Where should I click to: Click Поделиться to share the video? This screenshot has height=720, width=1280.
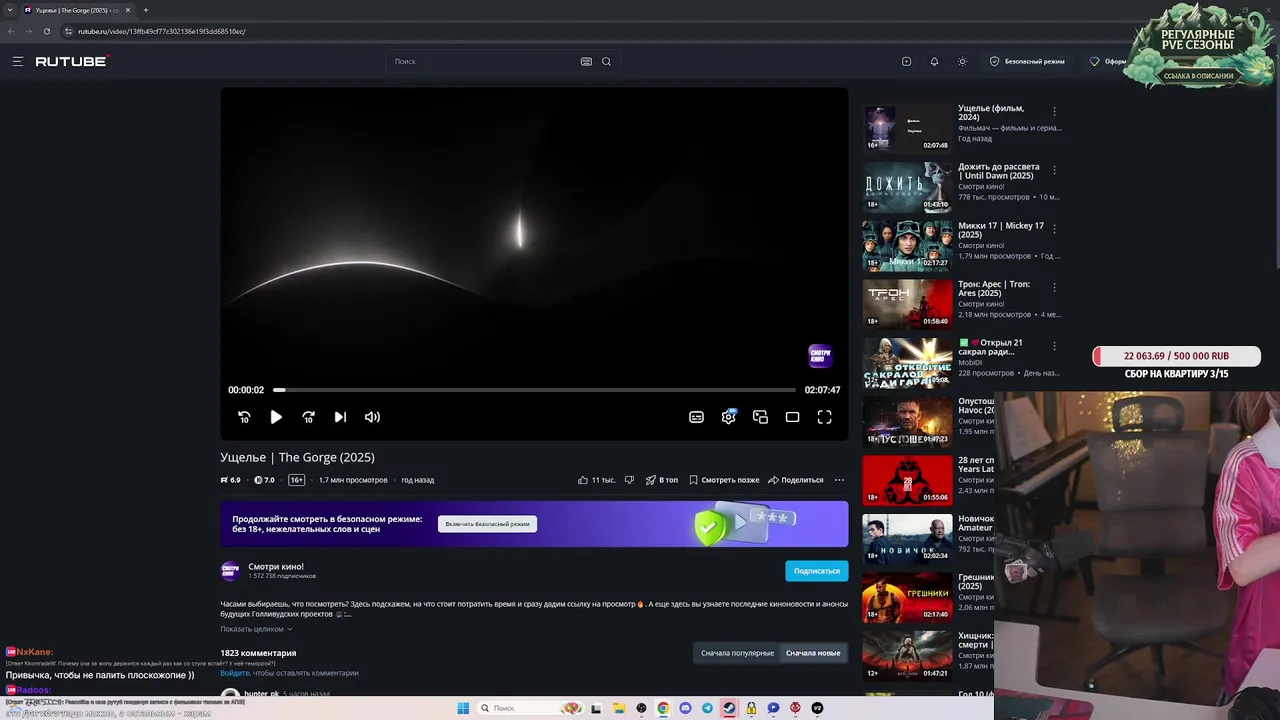tap(796, 480)
